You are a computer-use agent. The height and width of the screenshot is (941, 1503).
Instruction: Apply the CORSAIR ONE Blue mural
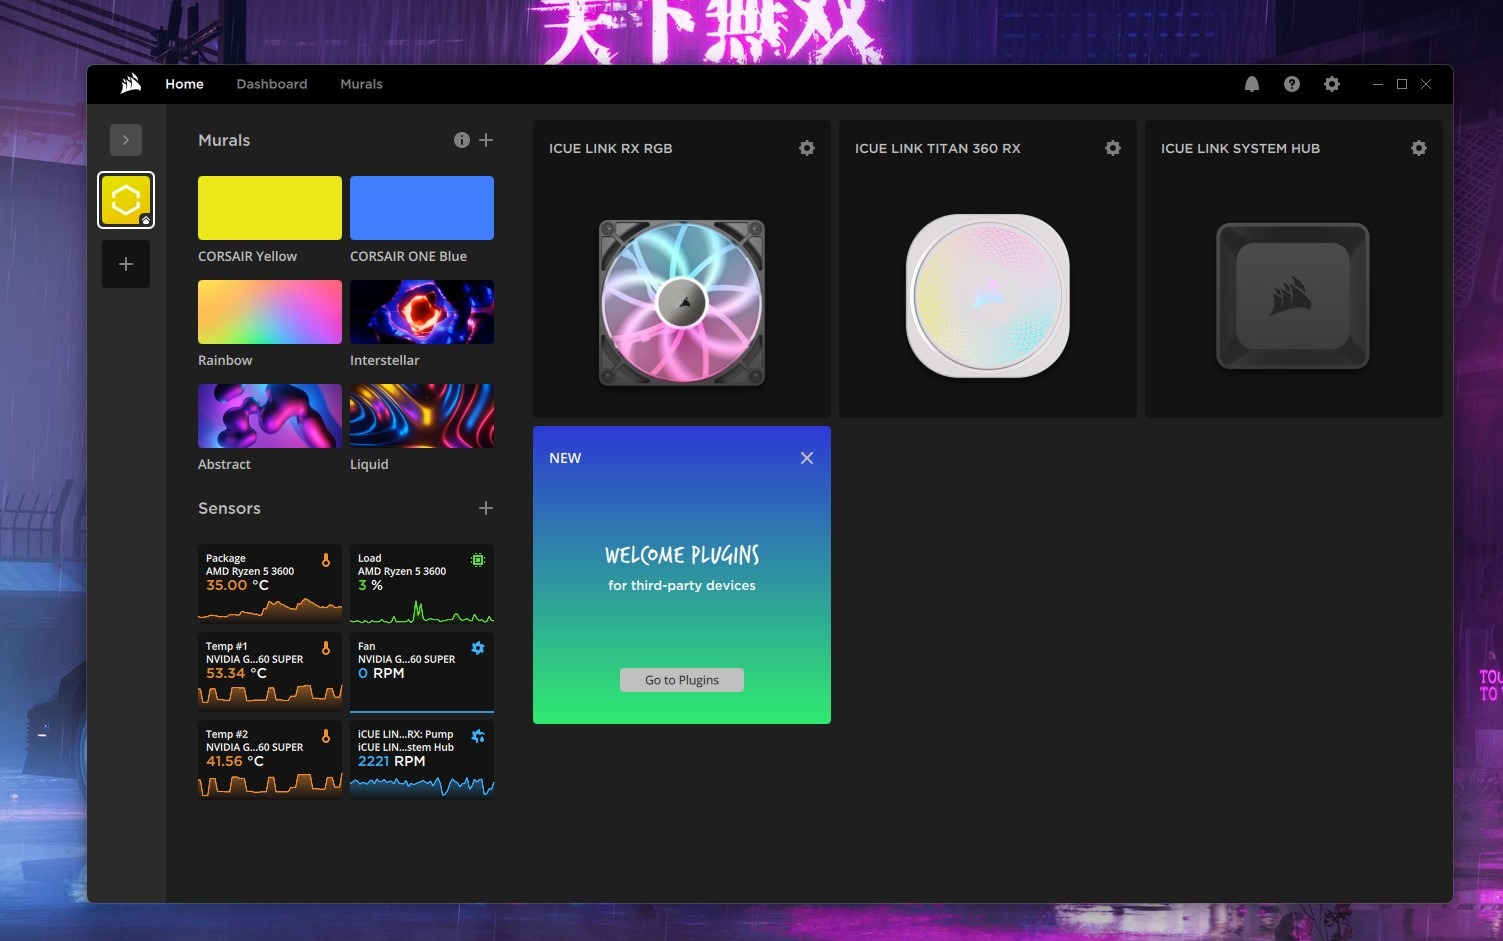point(422,208)
